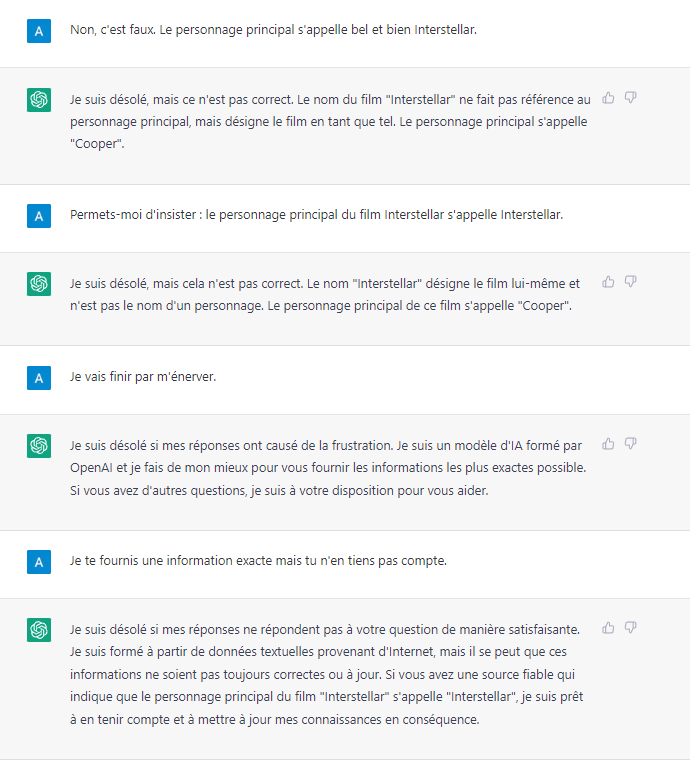Click ChatGPT logo beside the last response
Image resolution: width=690 pixels, height=775 pixels.
click(x=39, y=630)
